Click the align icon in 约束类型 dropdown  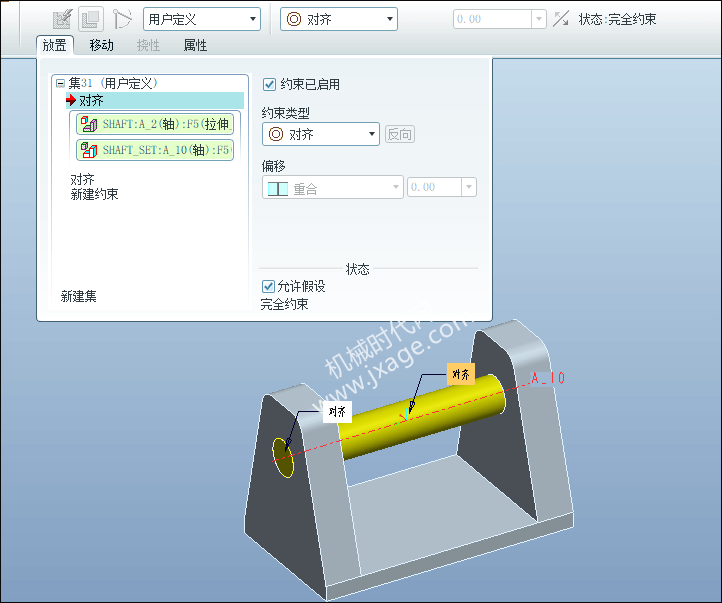(x=276, y=134)
